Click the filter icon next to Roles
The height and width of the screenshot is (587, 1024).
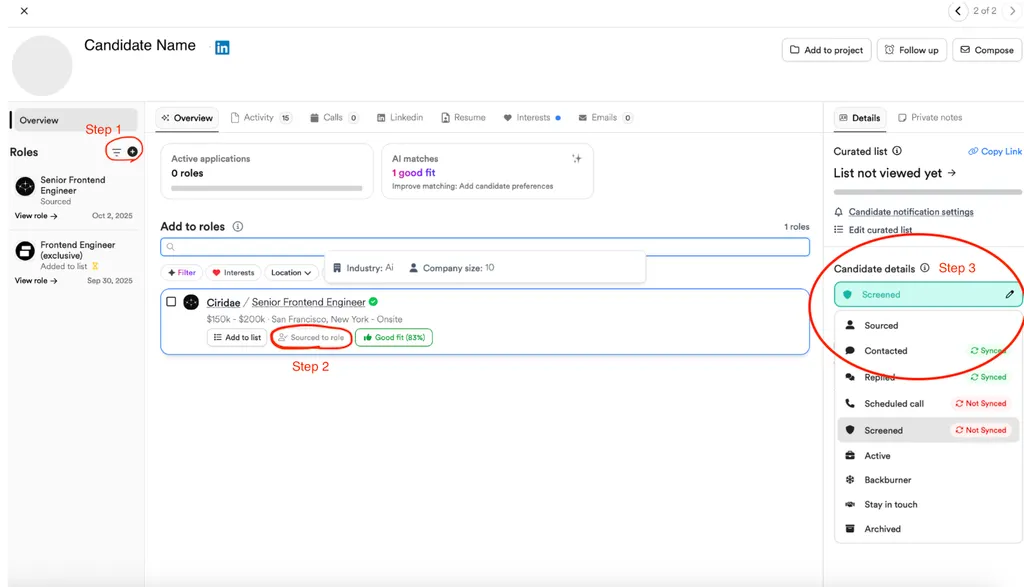tap(116, 151)
